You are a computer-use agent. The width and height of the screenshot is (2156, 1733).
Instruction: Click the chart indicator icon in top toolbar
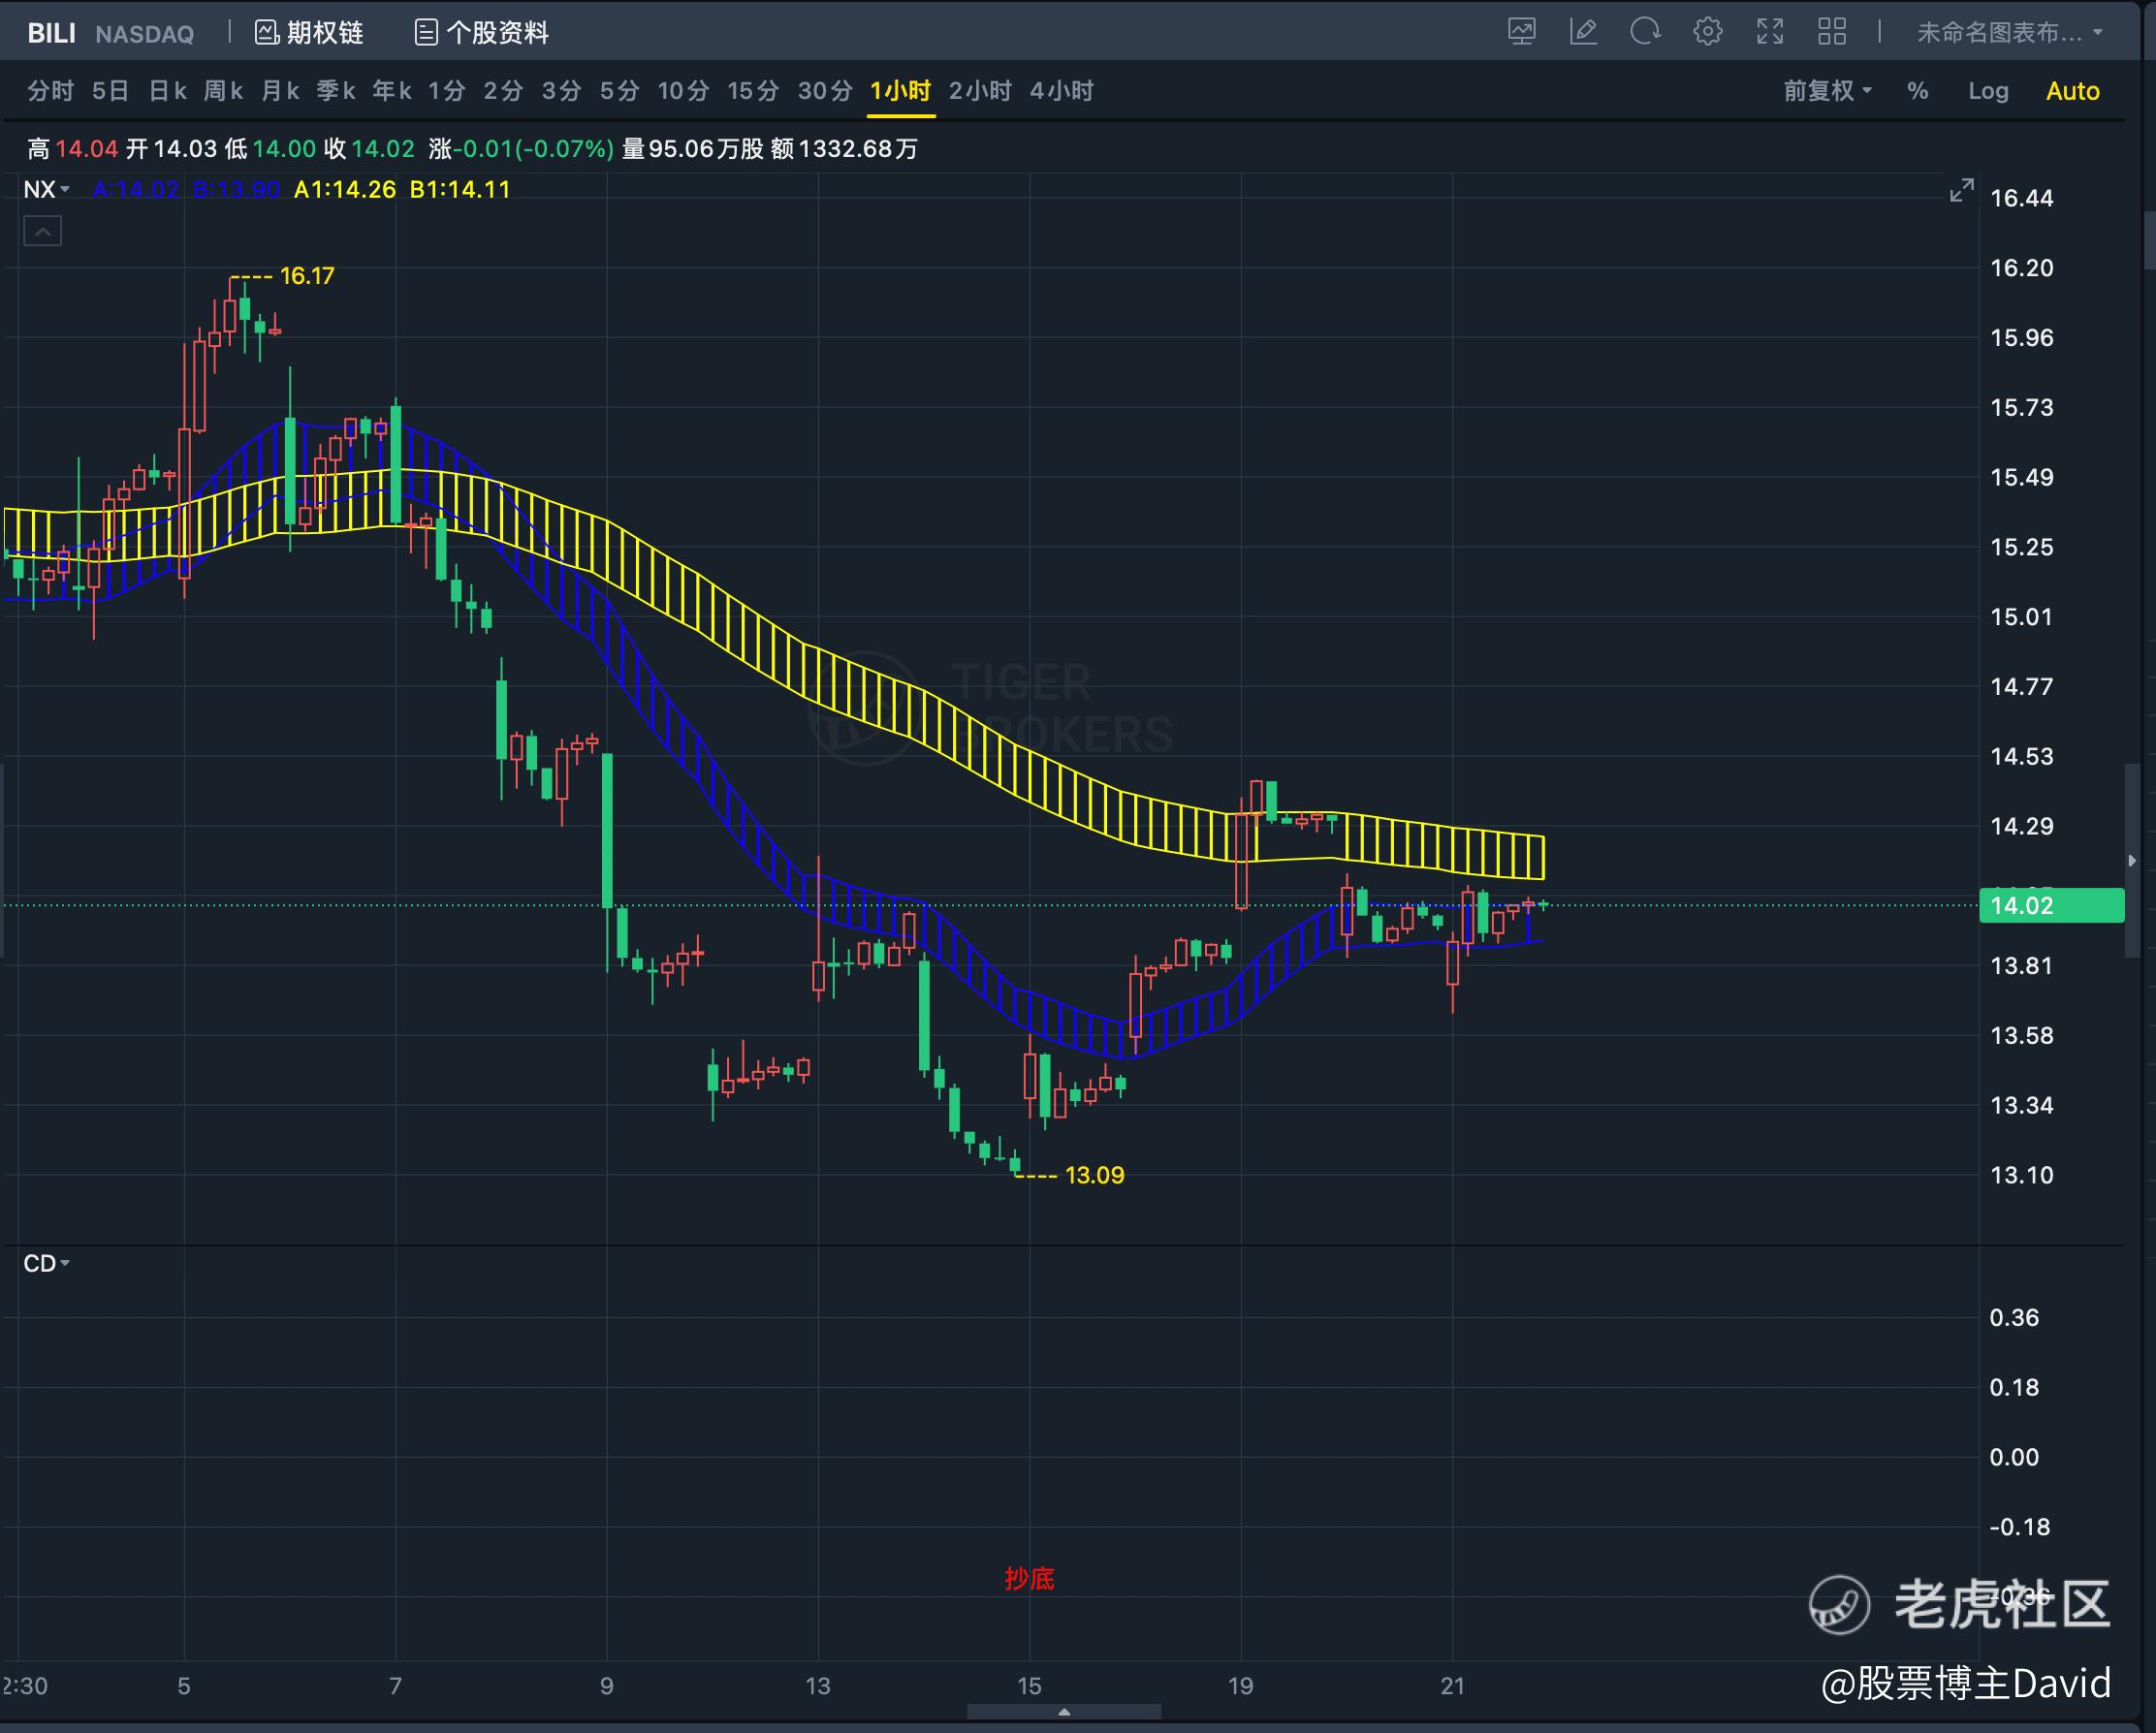(1521, 32)
